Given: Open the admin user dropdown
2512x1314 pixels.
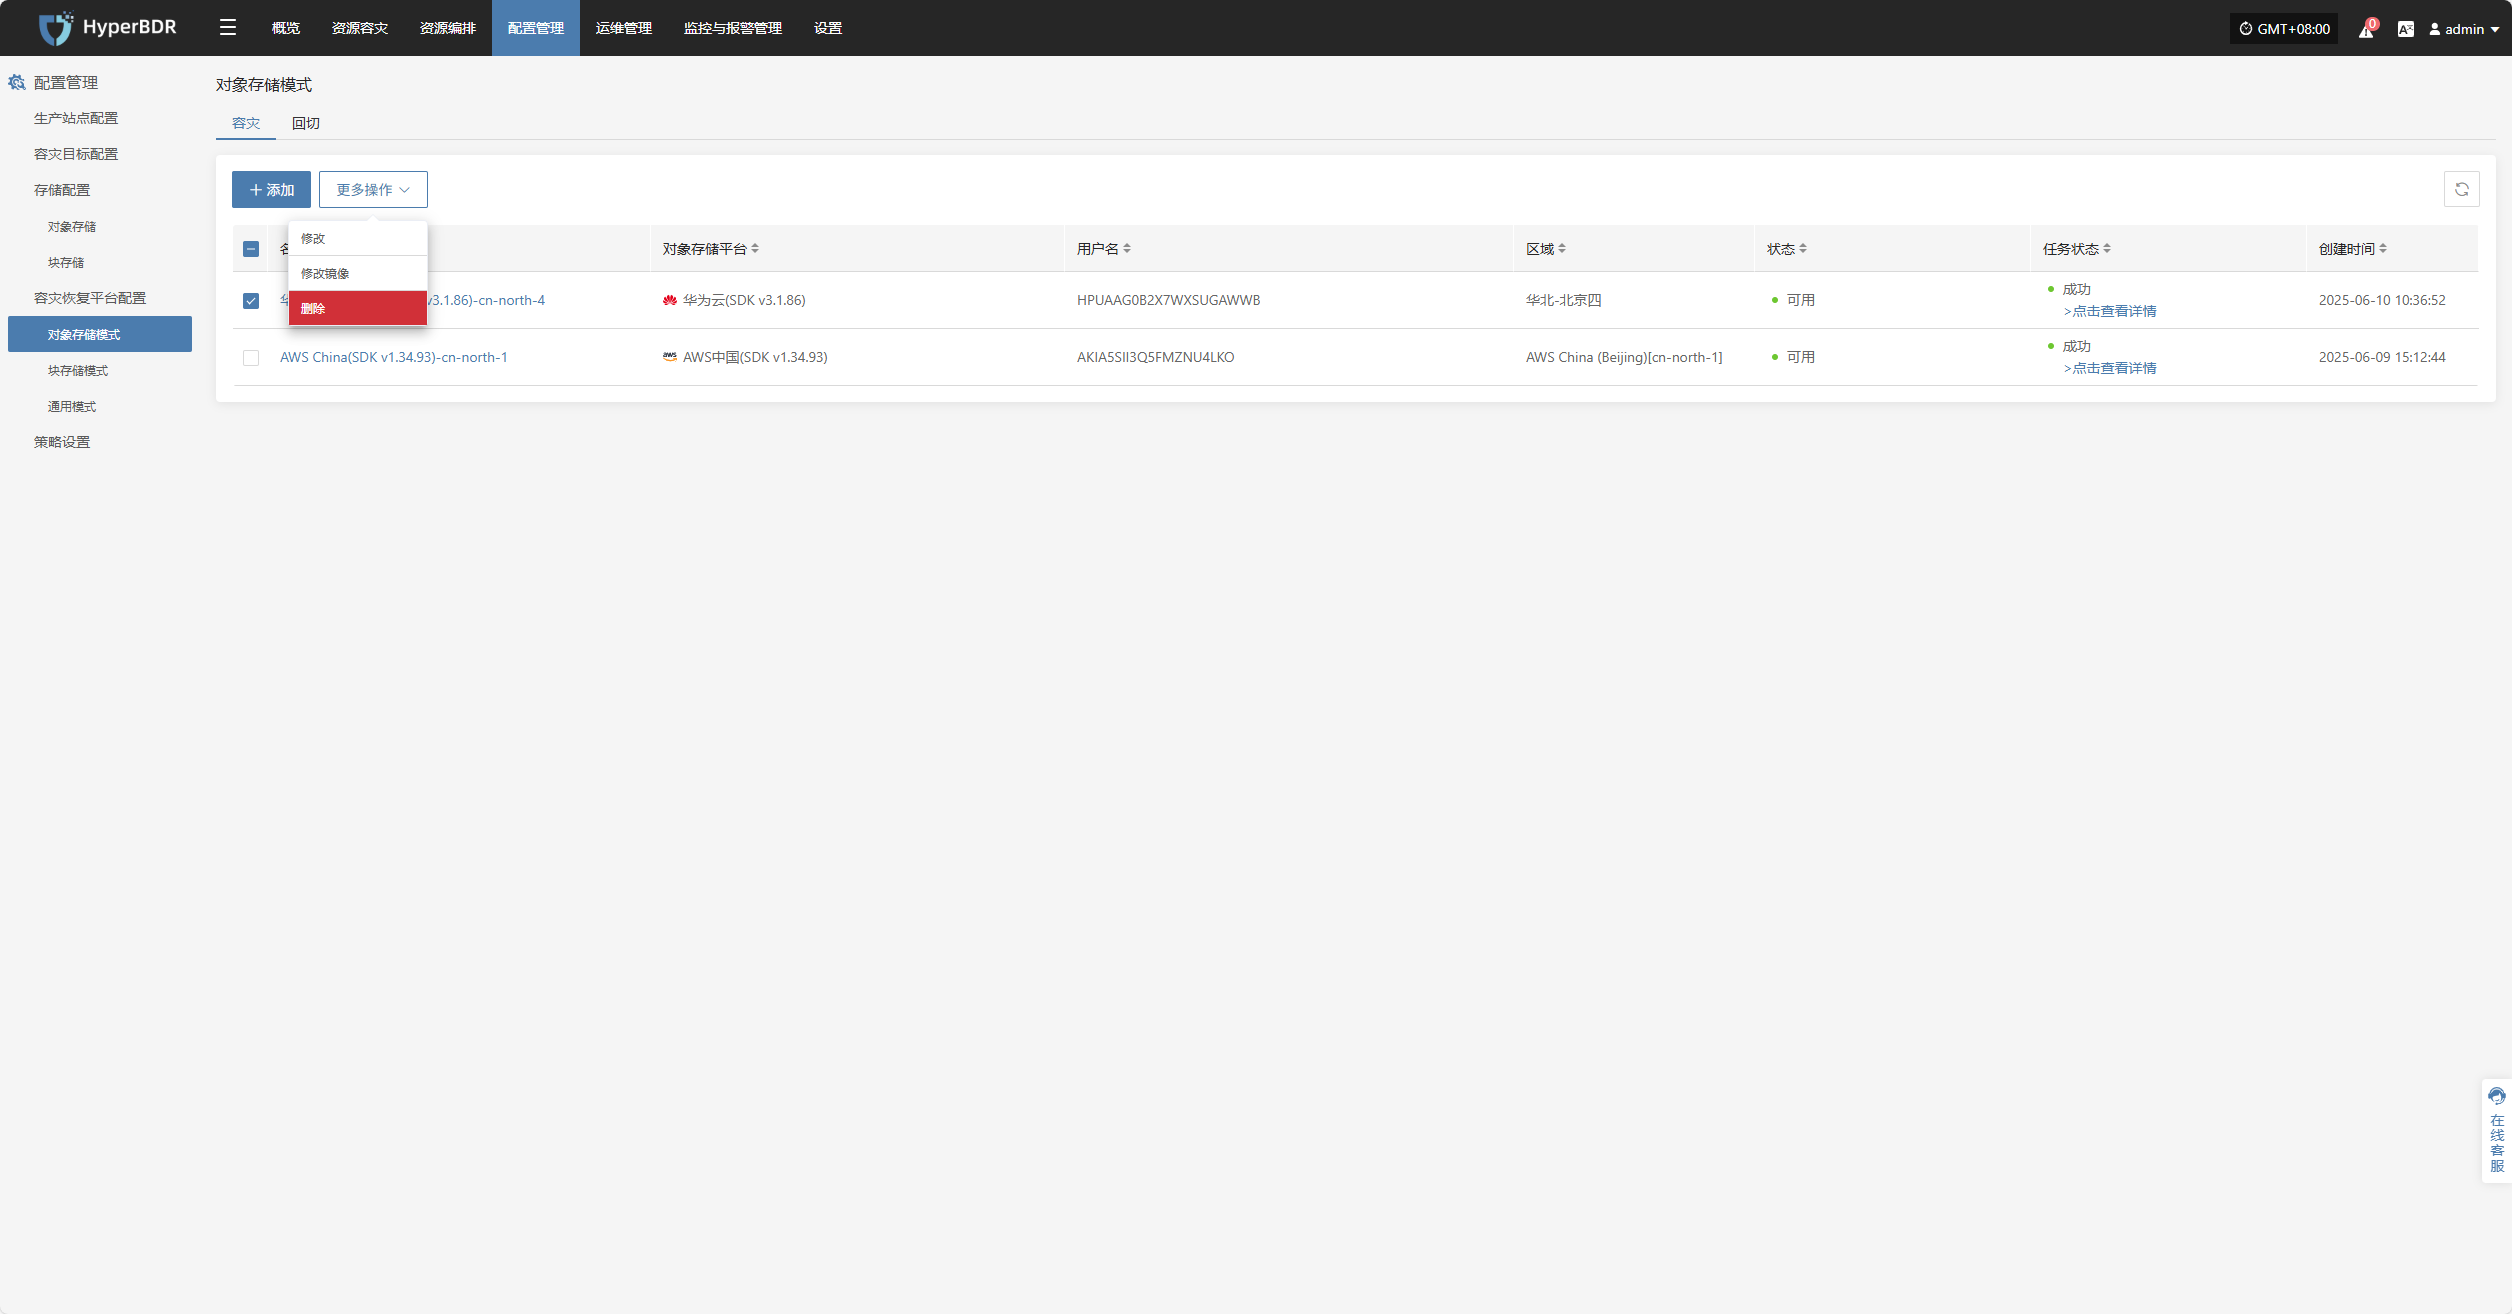Looking at the screenshot, I should [x=2464, y=29].
